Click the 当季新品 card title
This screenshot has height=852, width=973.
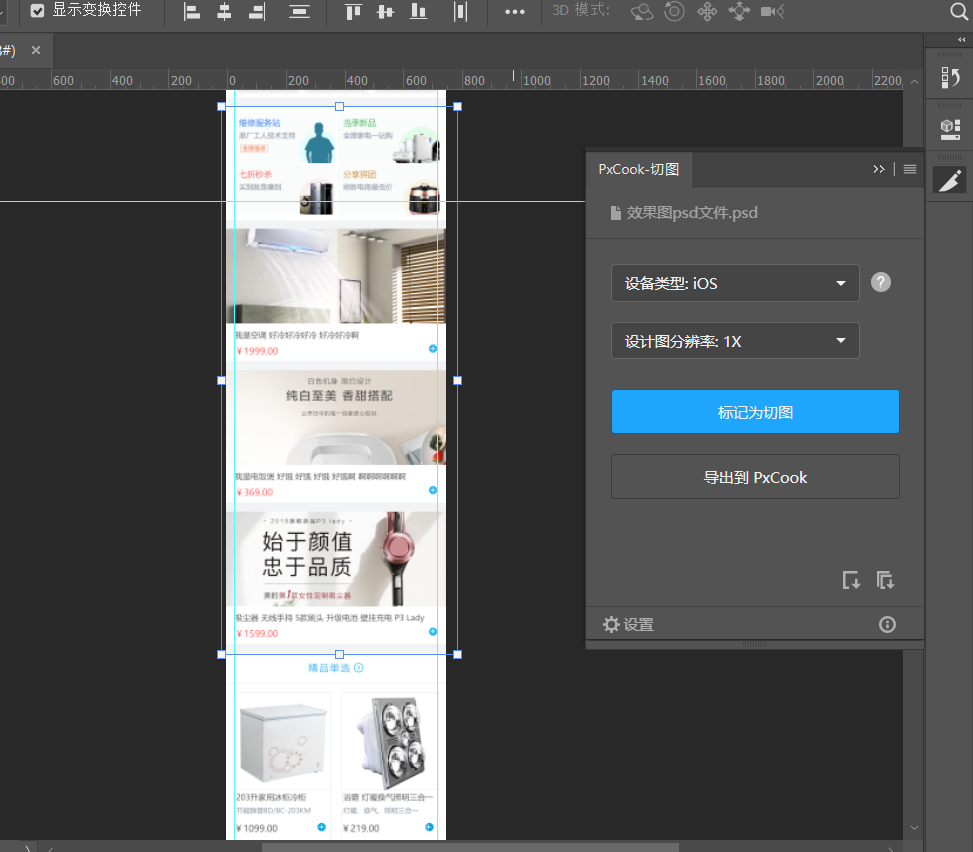(x=359, y=123)
